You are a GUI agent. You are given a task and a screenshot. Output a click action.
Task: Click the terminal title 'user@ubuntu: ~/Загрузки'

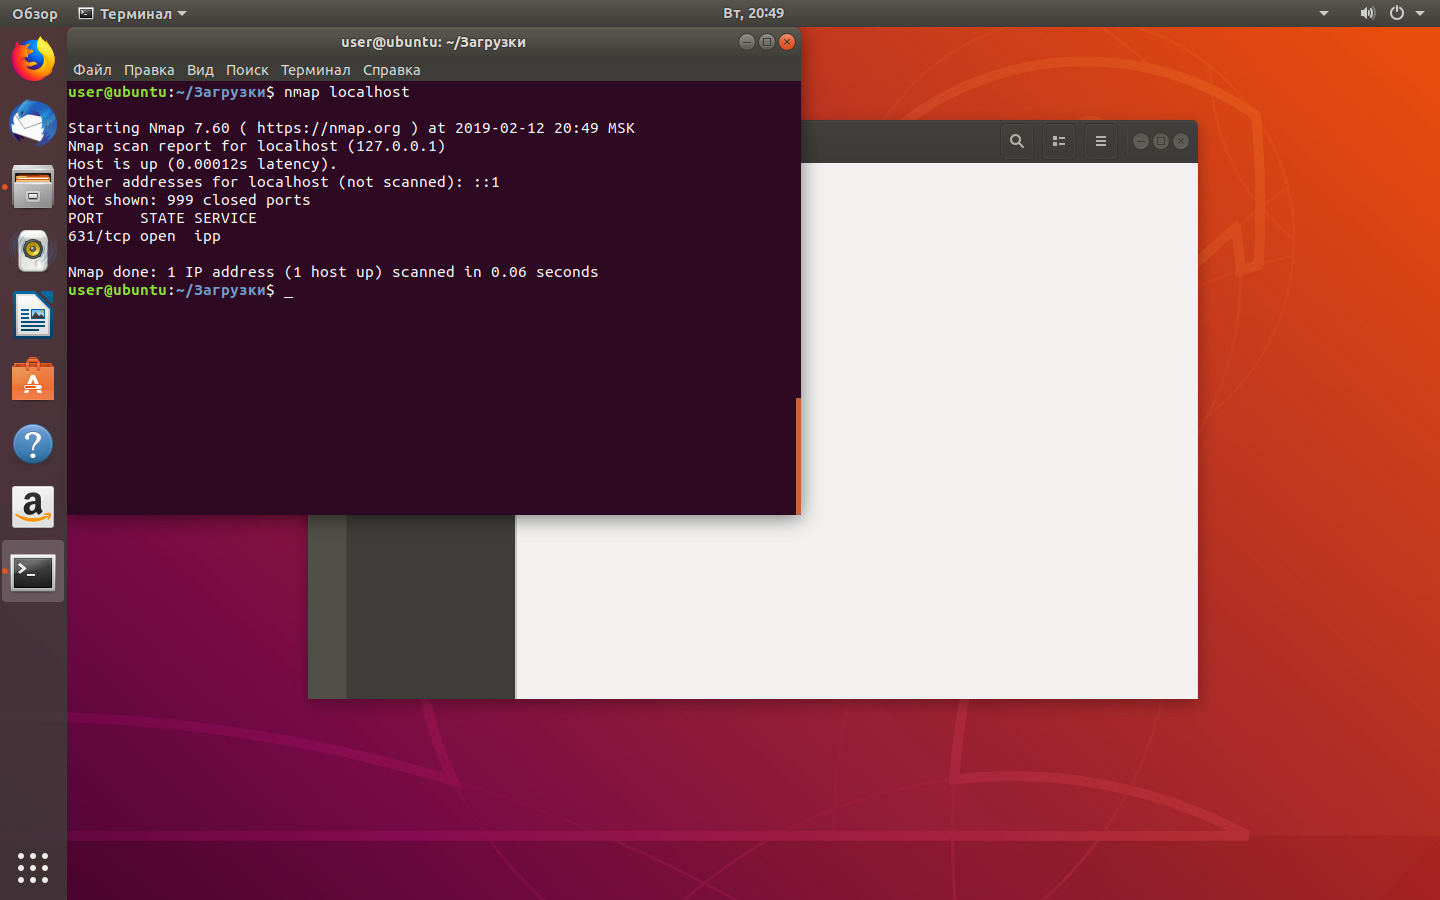coord(433,42)
